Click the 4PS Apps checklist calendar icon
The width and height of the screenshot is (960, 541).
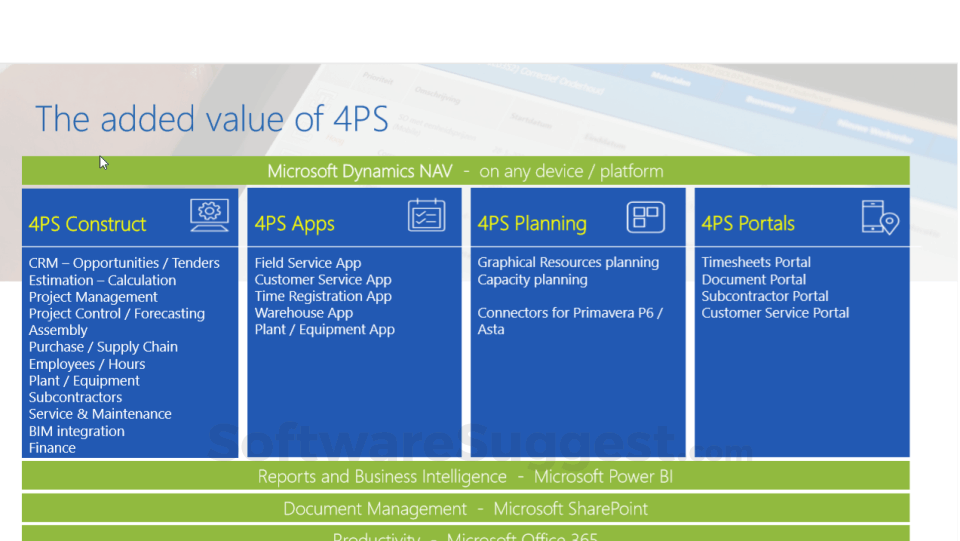[427, 215]
